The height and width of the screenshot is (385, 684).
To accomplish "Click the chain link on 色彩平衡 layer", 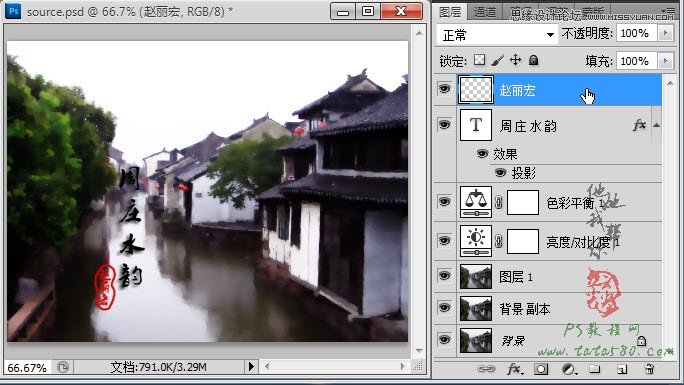I will pos(499,202).
